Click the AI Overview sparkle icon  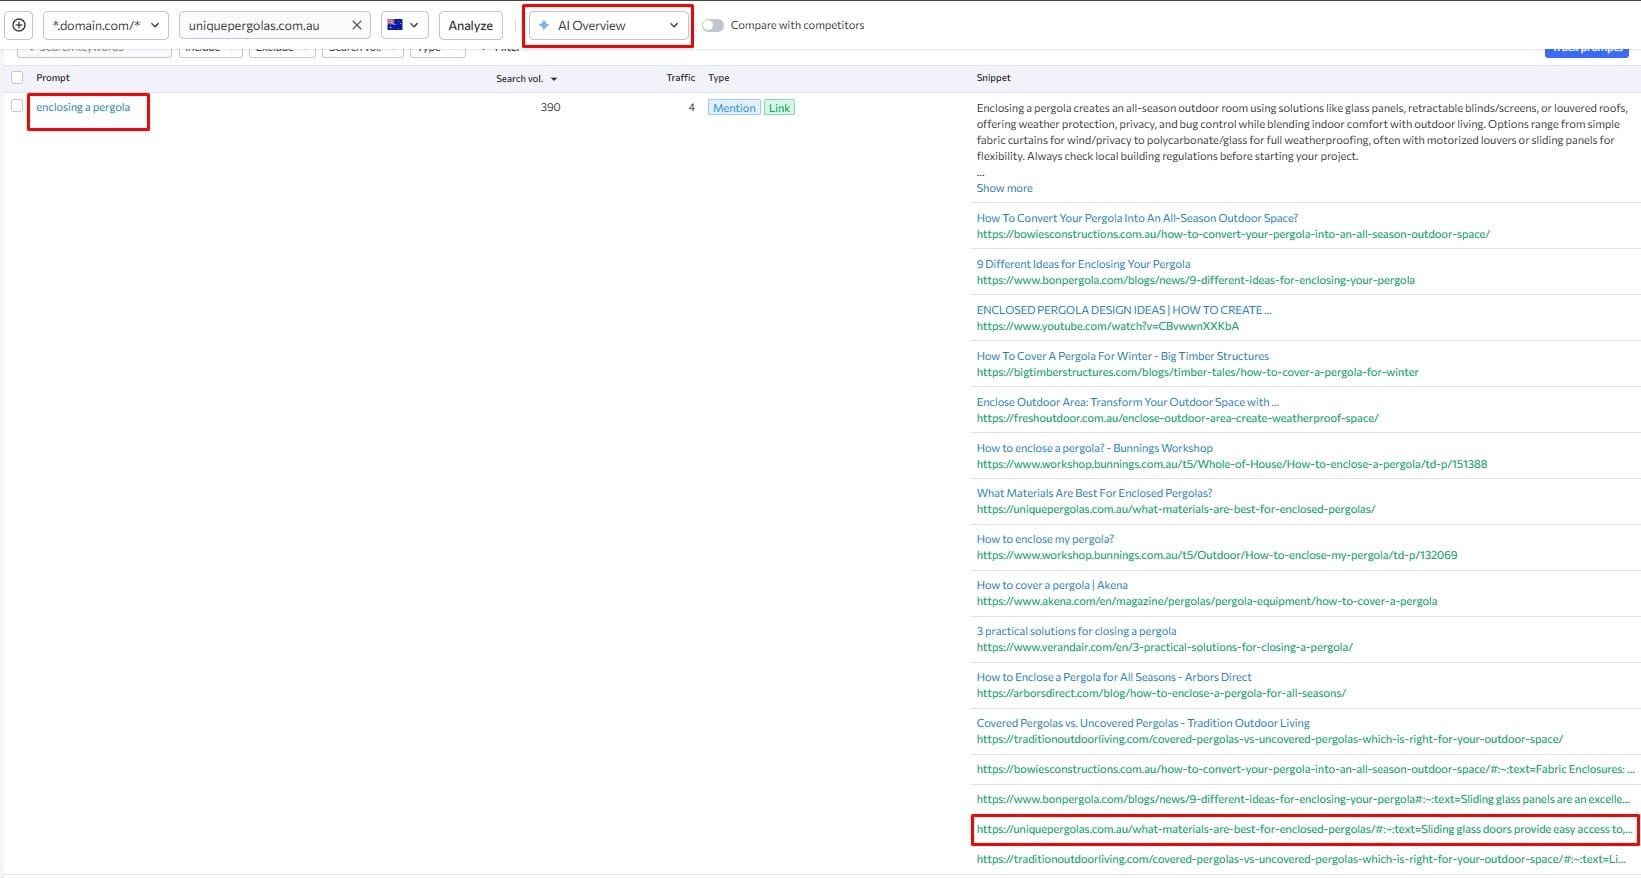click(x=544, y=25)
